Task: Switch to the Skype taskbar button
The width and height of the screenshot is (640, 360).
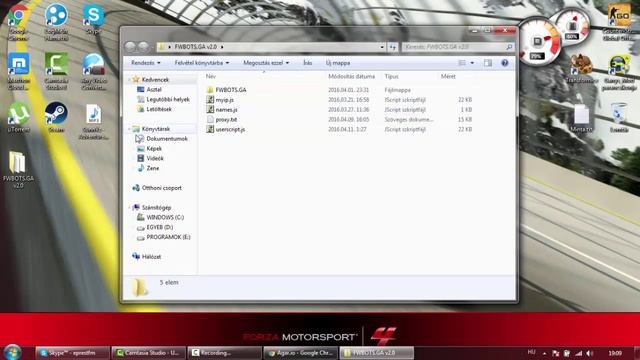Action: [72, 353]
